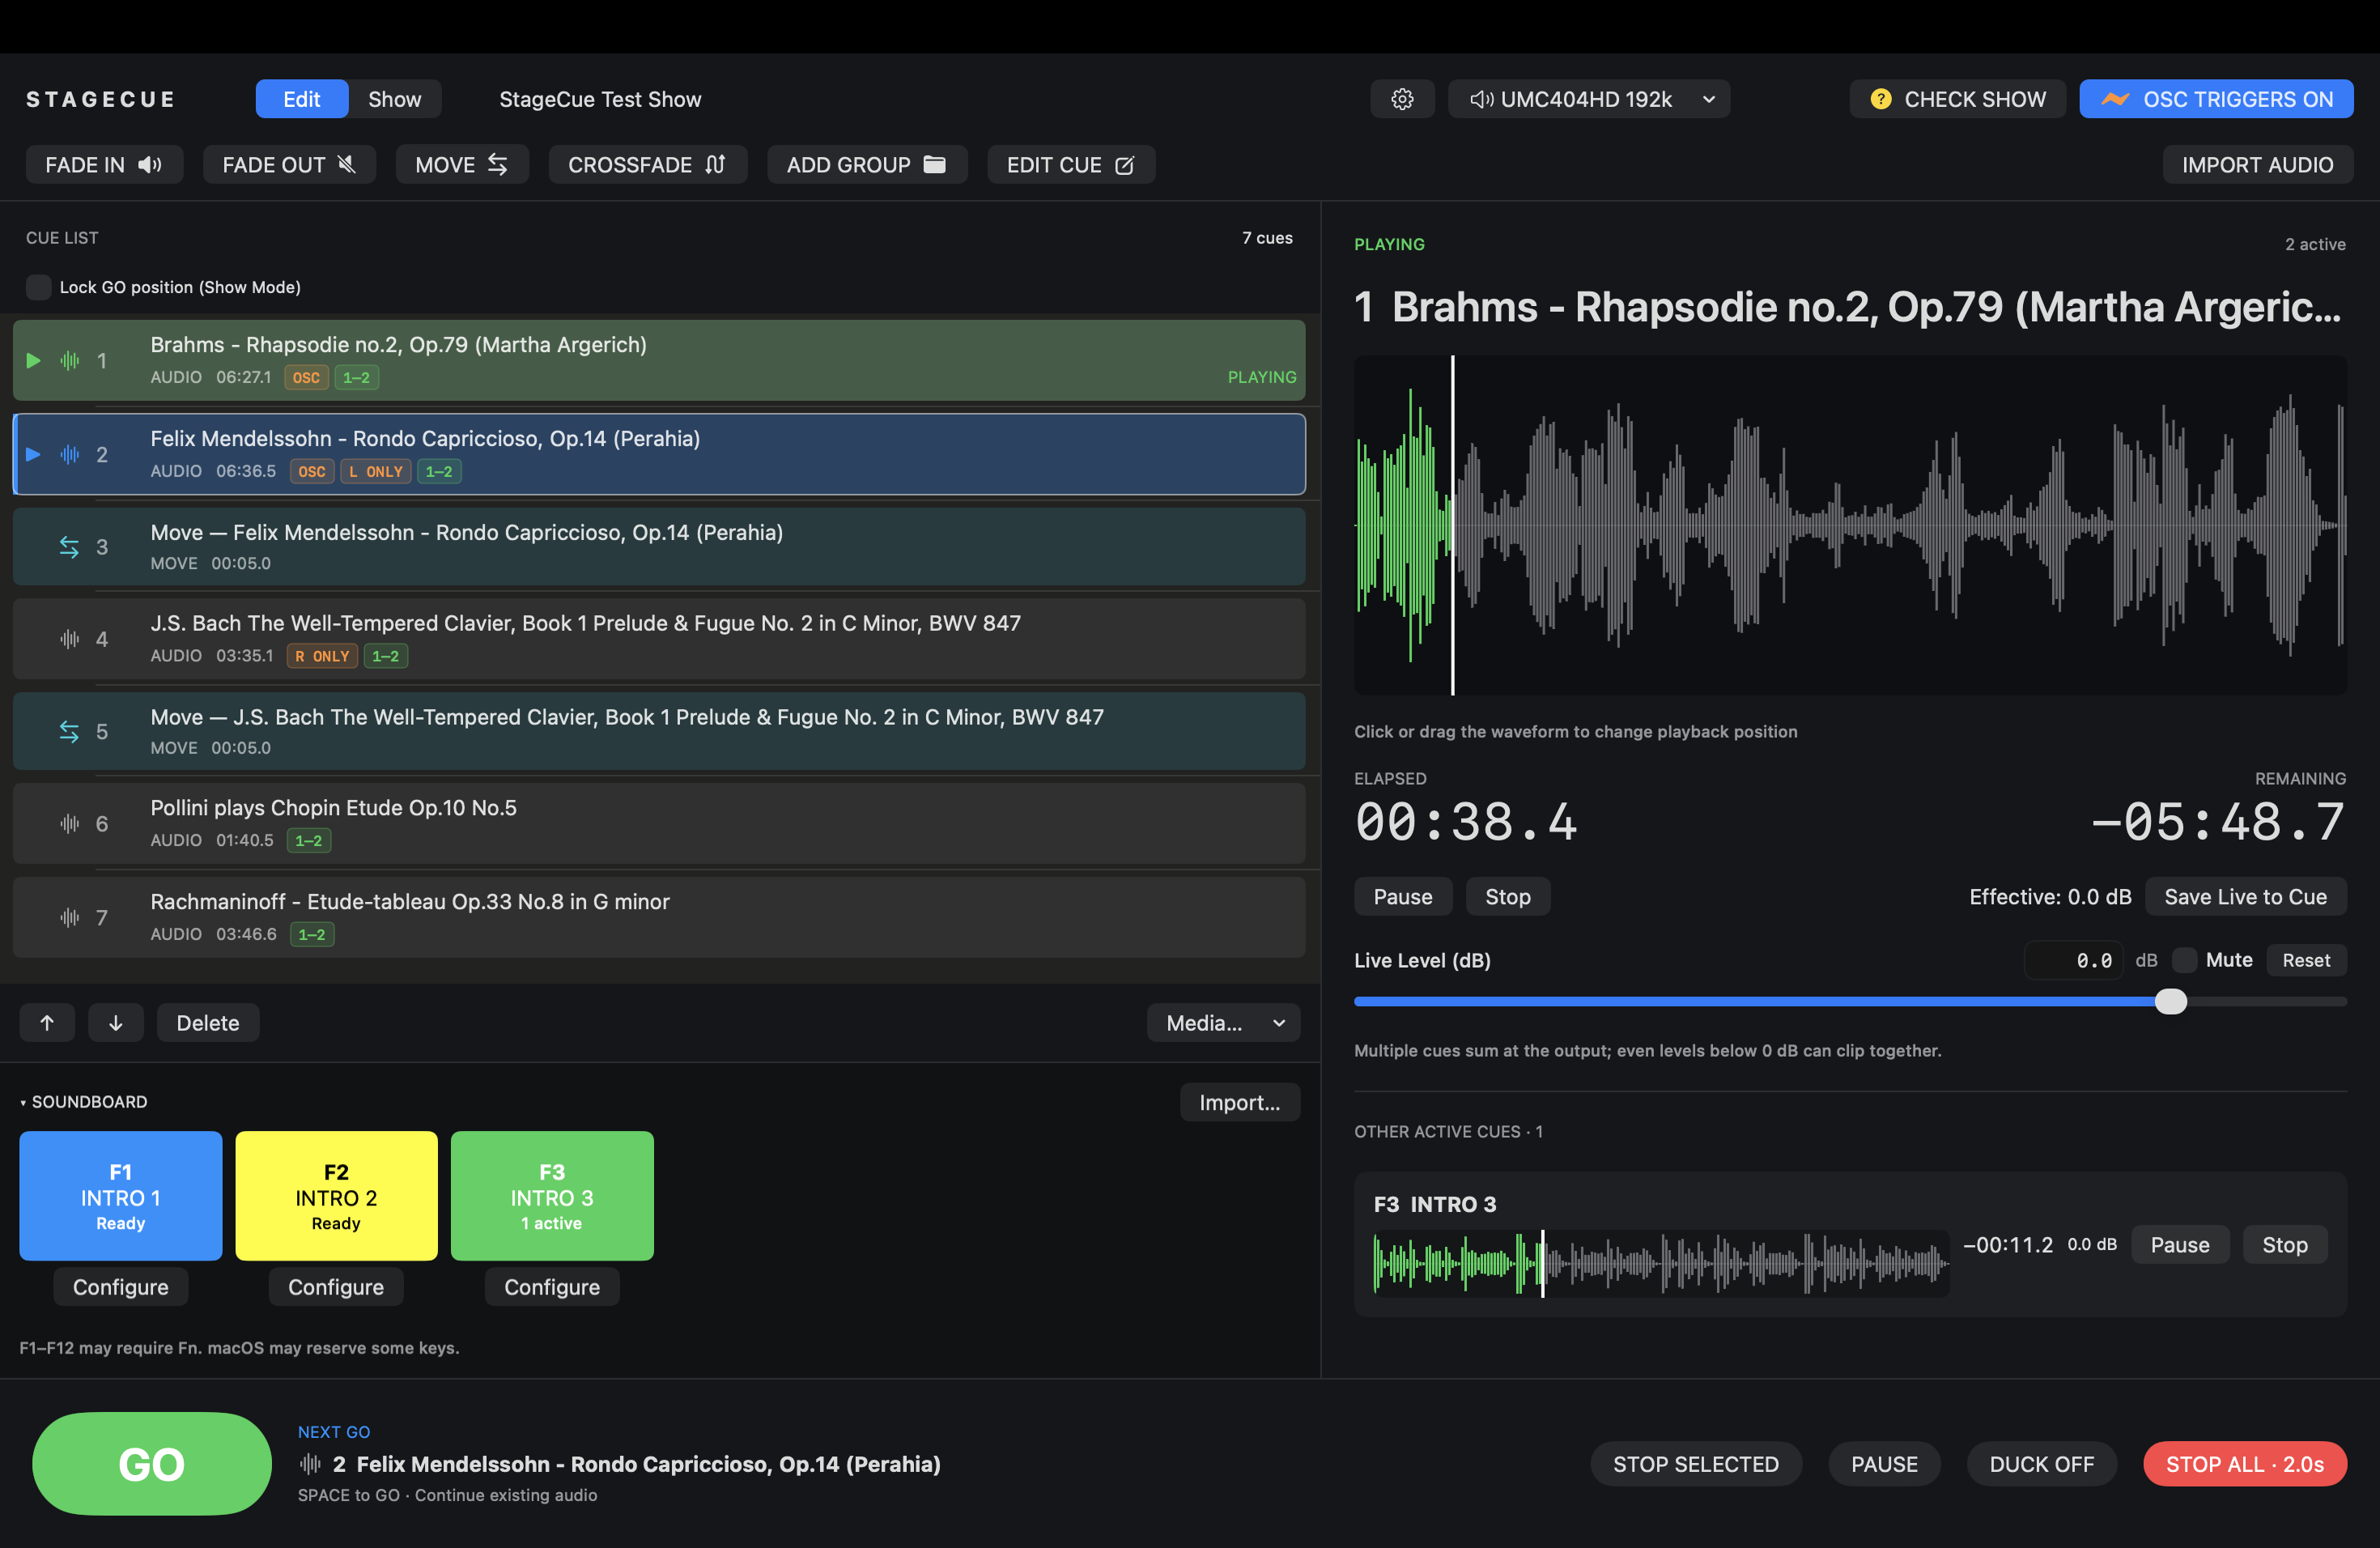Click the waveform icon on cue 1 Brahms
This screenshot has height=1548, width=2380.
[x=69, y=361]
